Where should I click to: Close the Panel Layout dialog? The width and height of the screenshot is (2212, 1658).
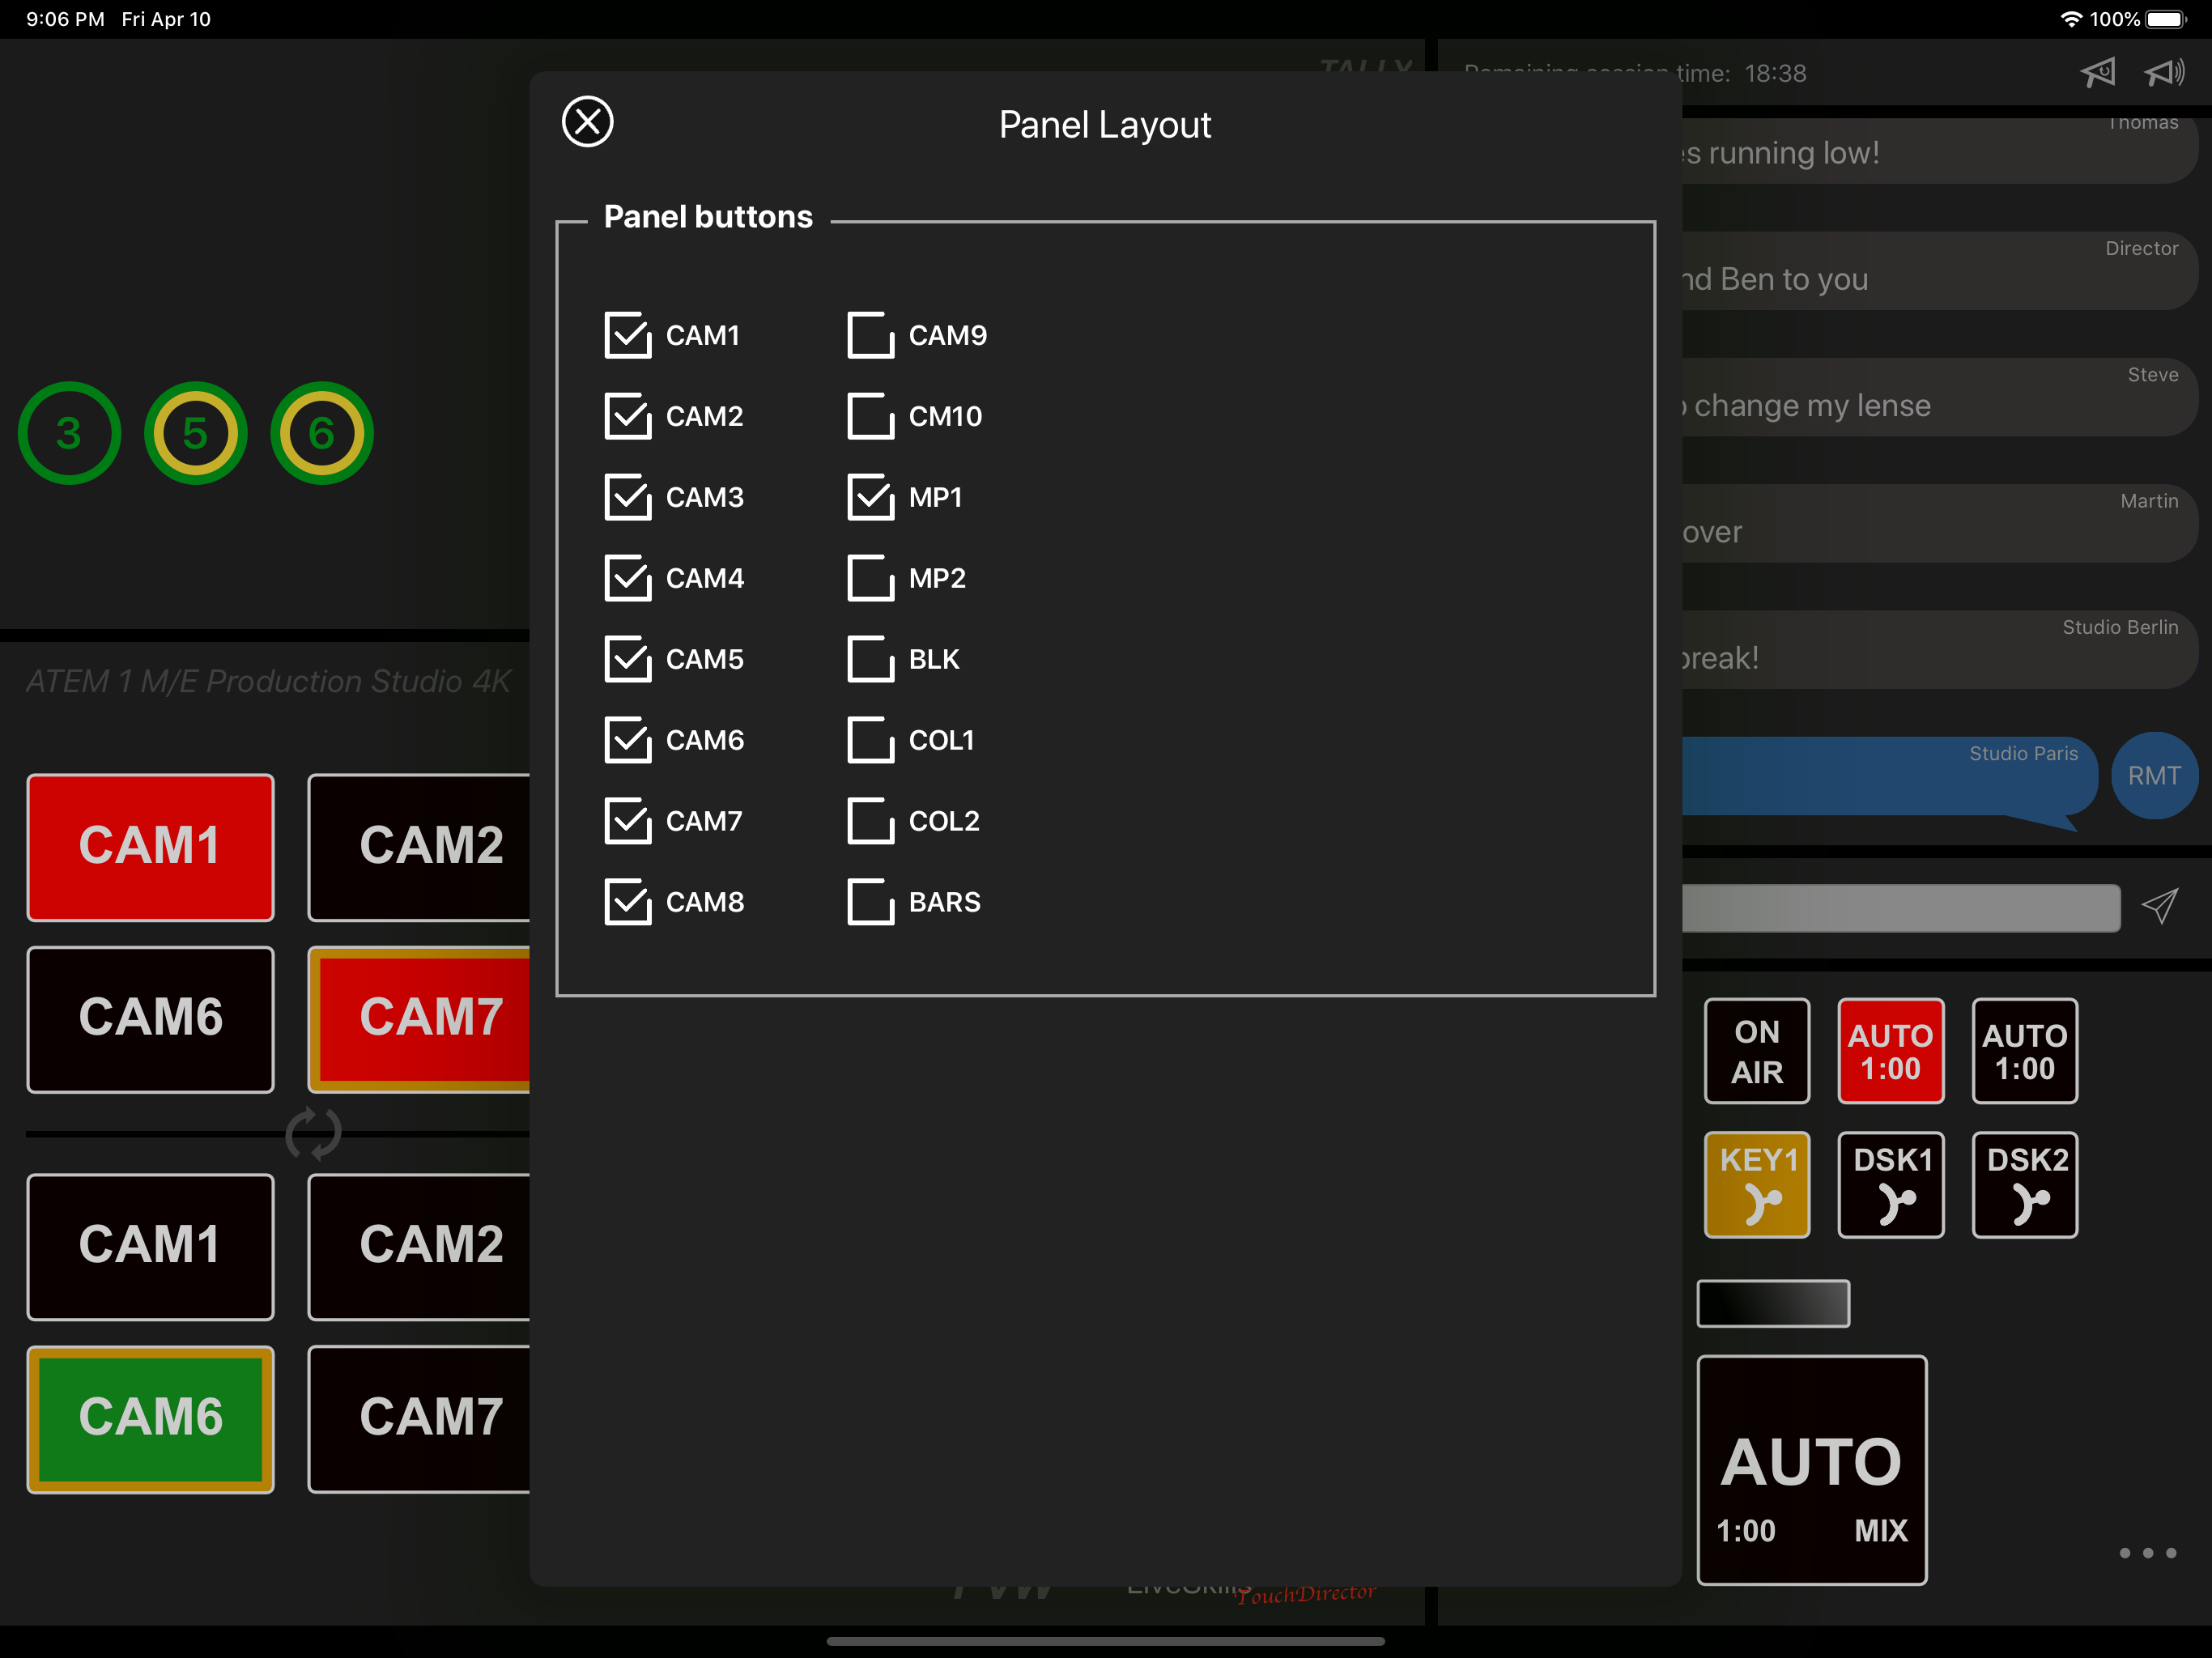(x=587, y=122)
